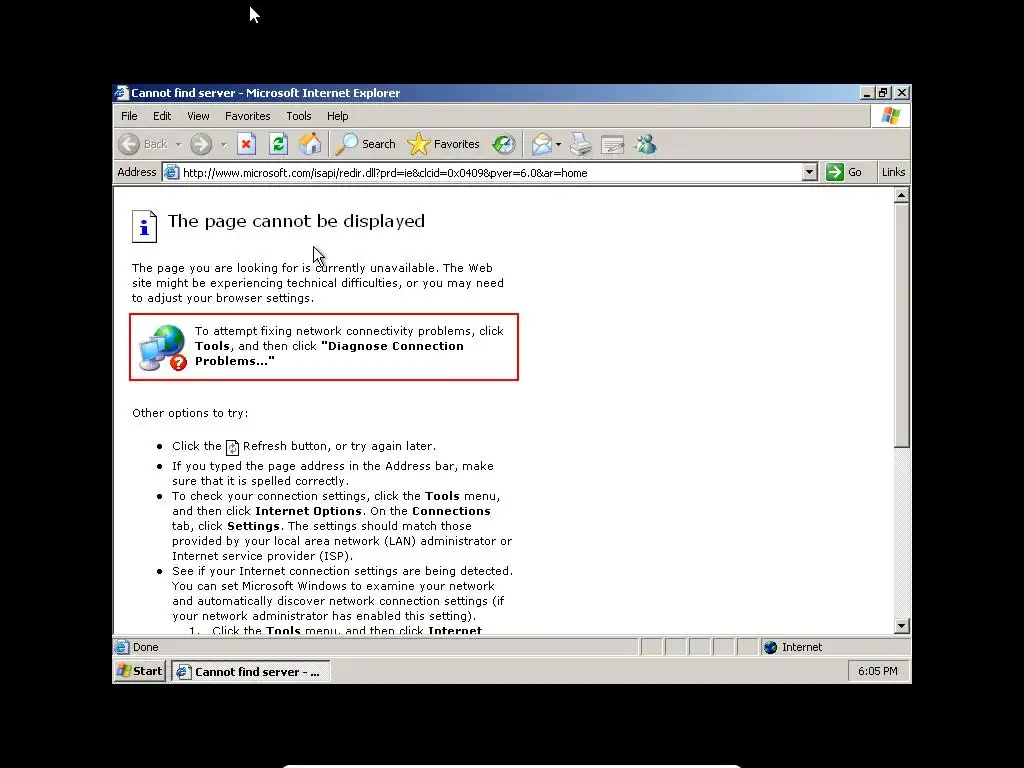Click the Diagnose Connection Problems bold text
The height and width of the screenshot is (768, 1024).
(328, 354)
